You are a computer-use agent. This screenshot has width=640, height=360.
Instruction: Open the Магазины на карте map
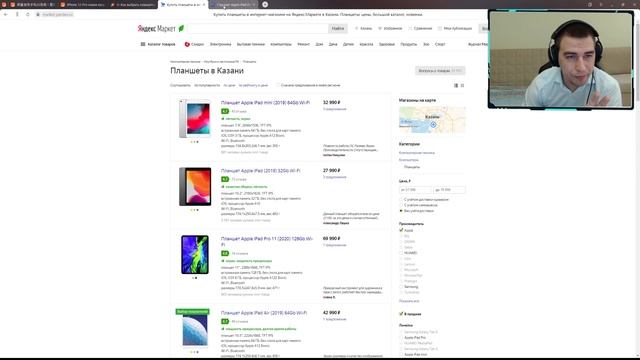click(432, 120)
